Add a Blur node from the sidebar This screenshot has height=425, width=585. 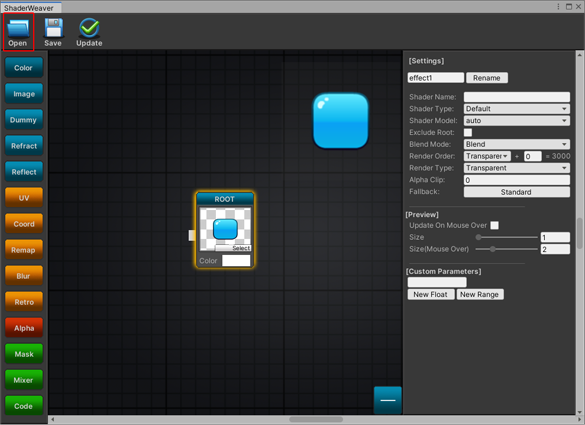pyautogui.click(x=24, y=276)
